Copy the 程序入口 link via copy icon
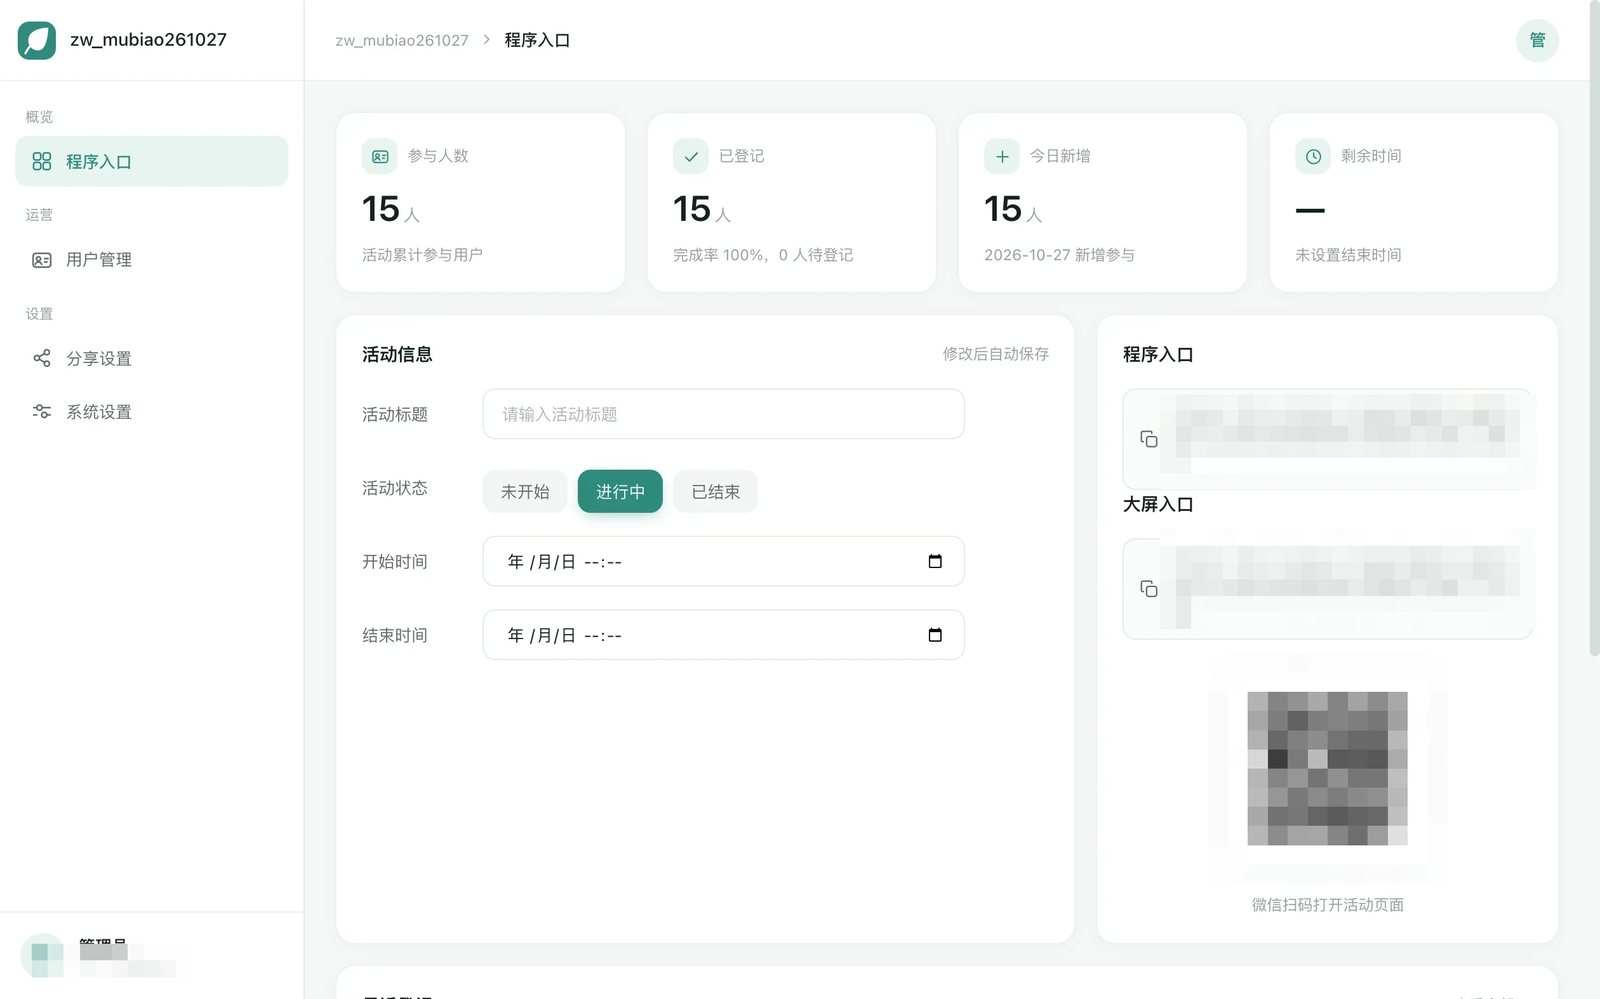 [x=1149, y=439]
